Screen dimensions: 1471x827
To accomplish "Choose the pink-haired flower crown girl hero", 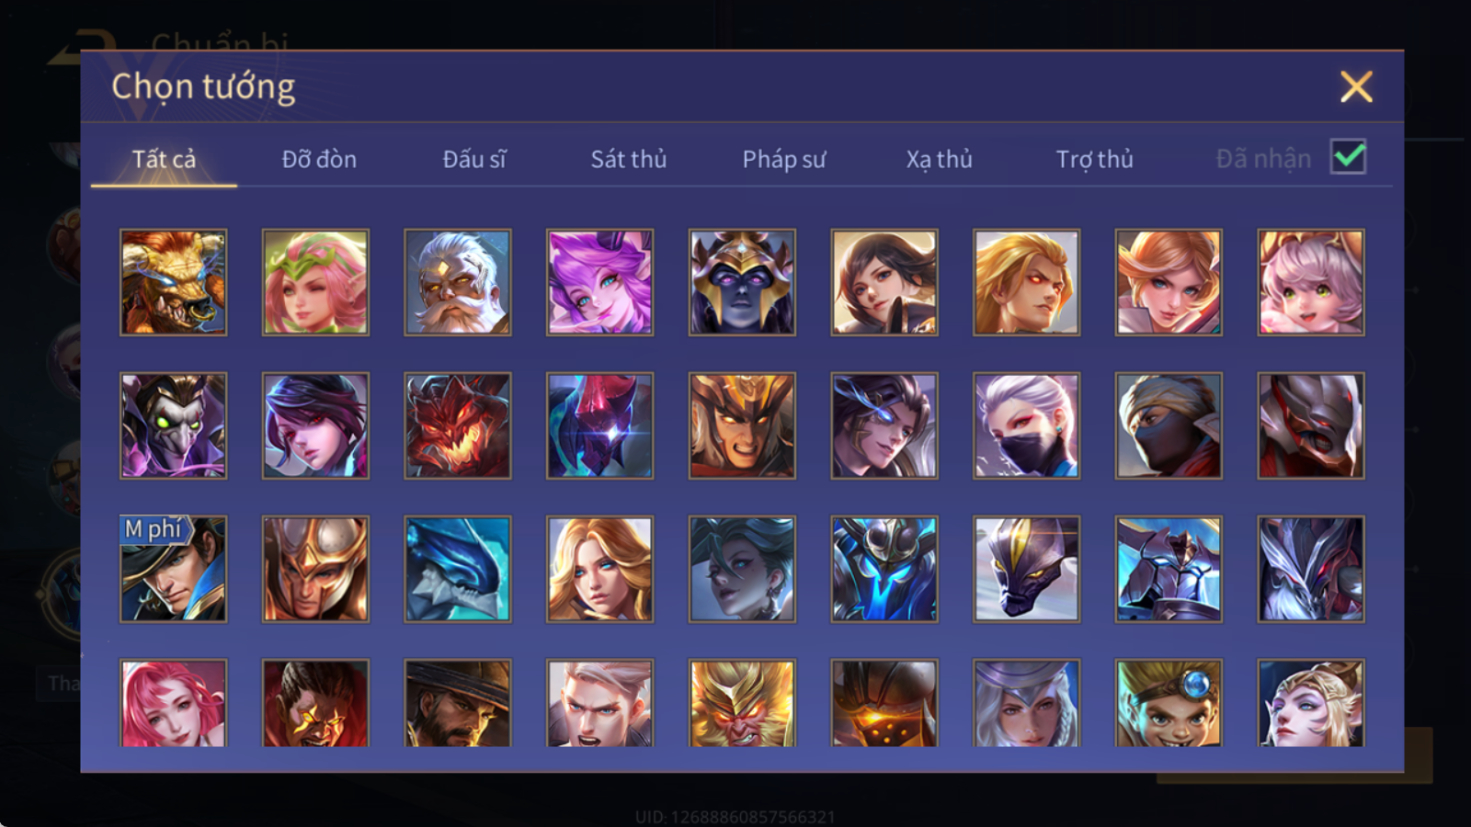I will 315,282.
